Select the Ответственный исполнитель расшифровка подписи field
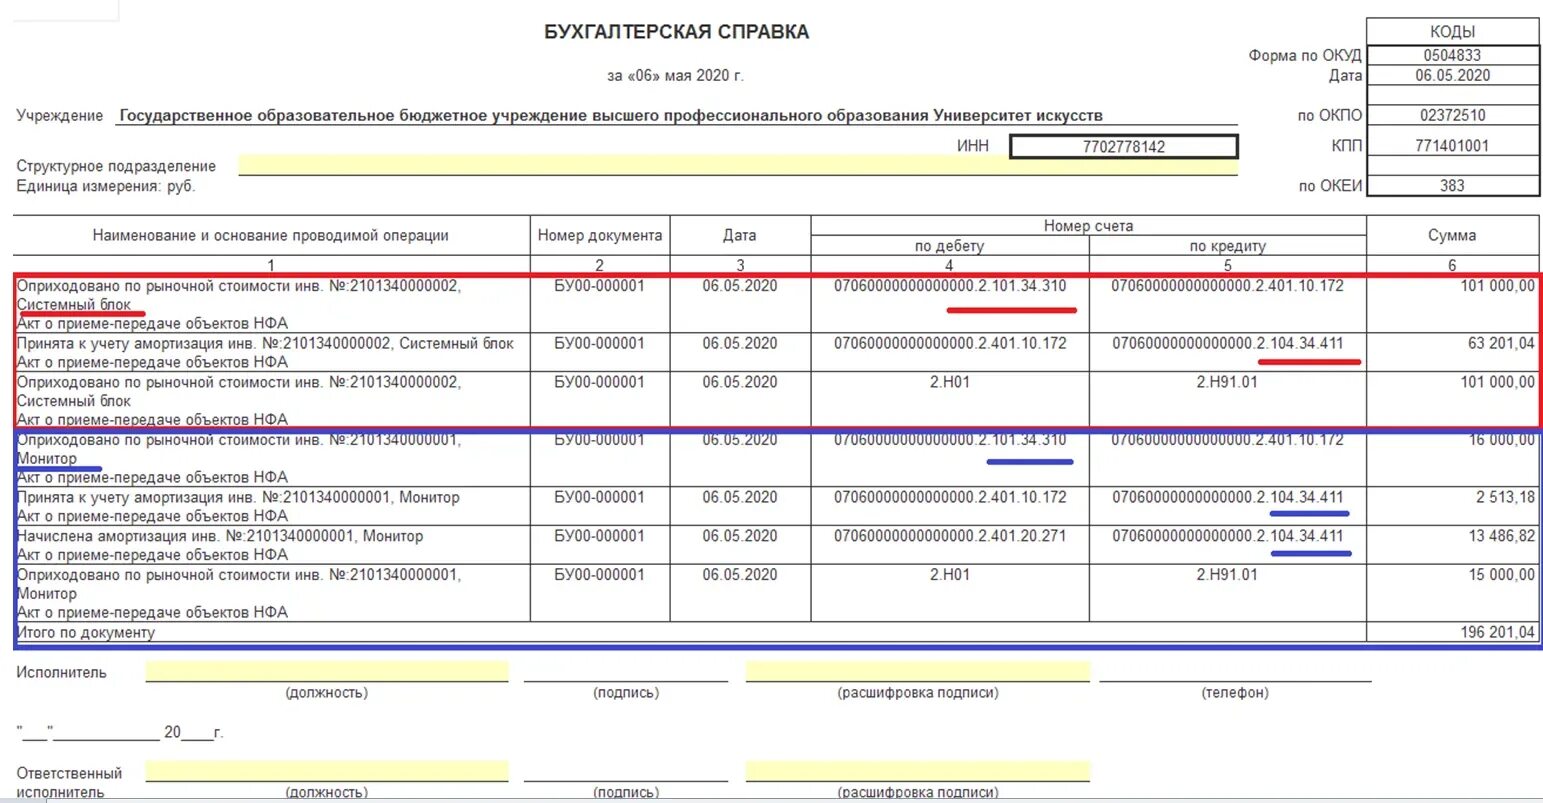1543x803 pixels. click(918, 771)
